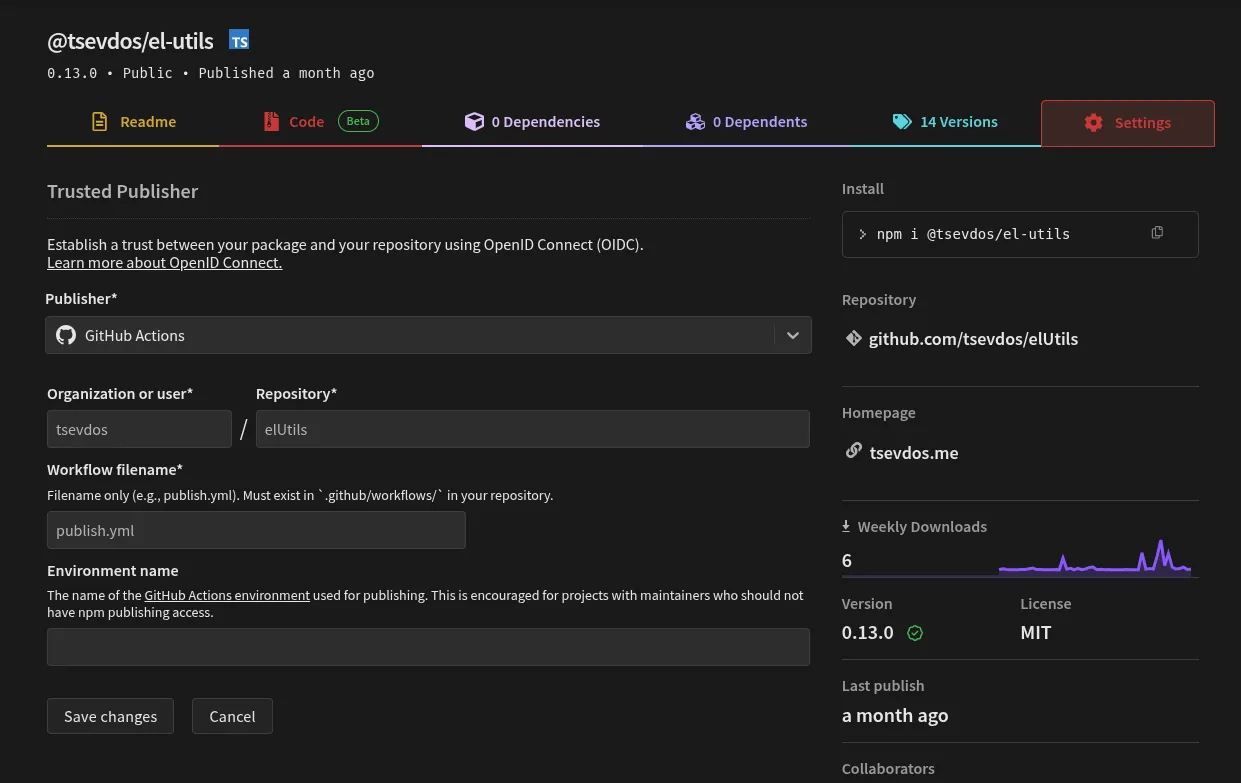This screenshot has width=1241, height=783.
Task: Click the homepage link icon
Action: tap(853, 451)
